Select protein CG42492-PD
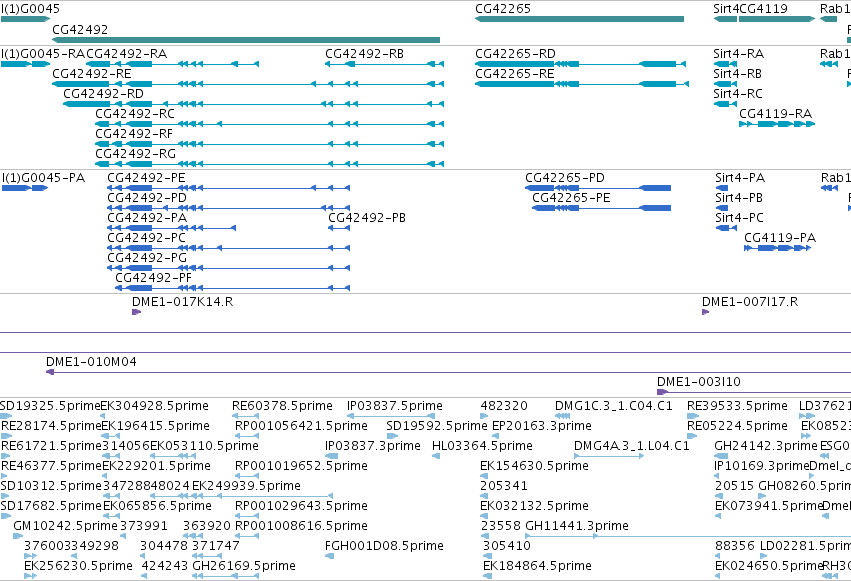 click(228, 208)
